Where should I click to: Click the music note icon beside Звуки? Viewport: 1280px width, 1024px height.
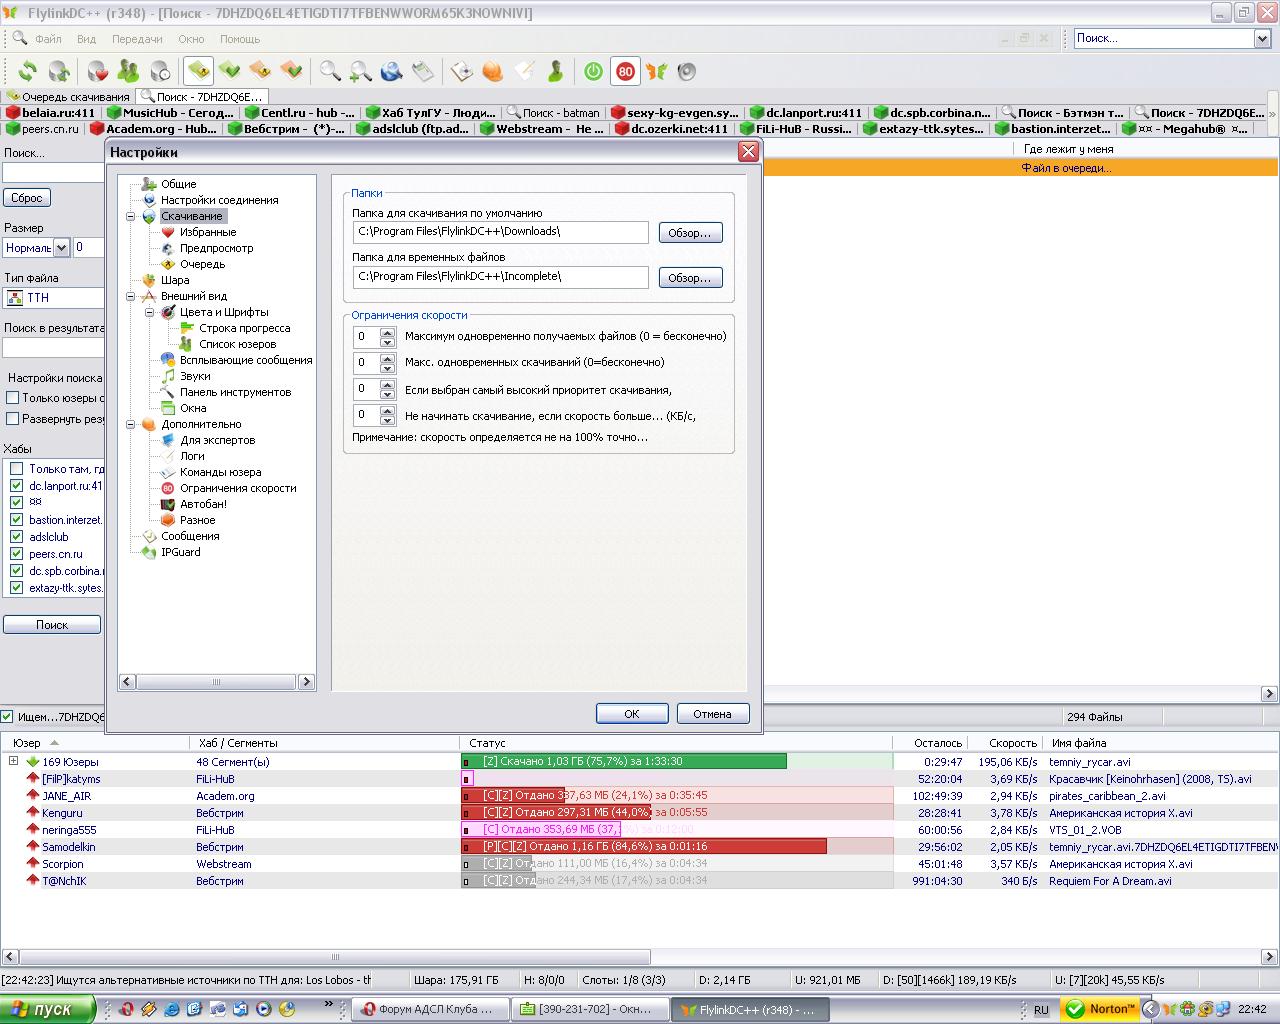point(168,376)
